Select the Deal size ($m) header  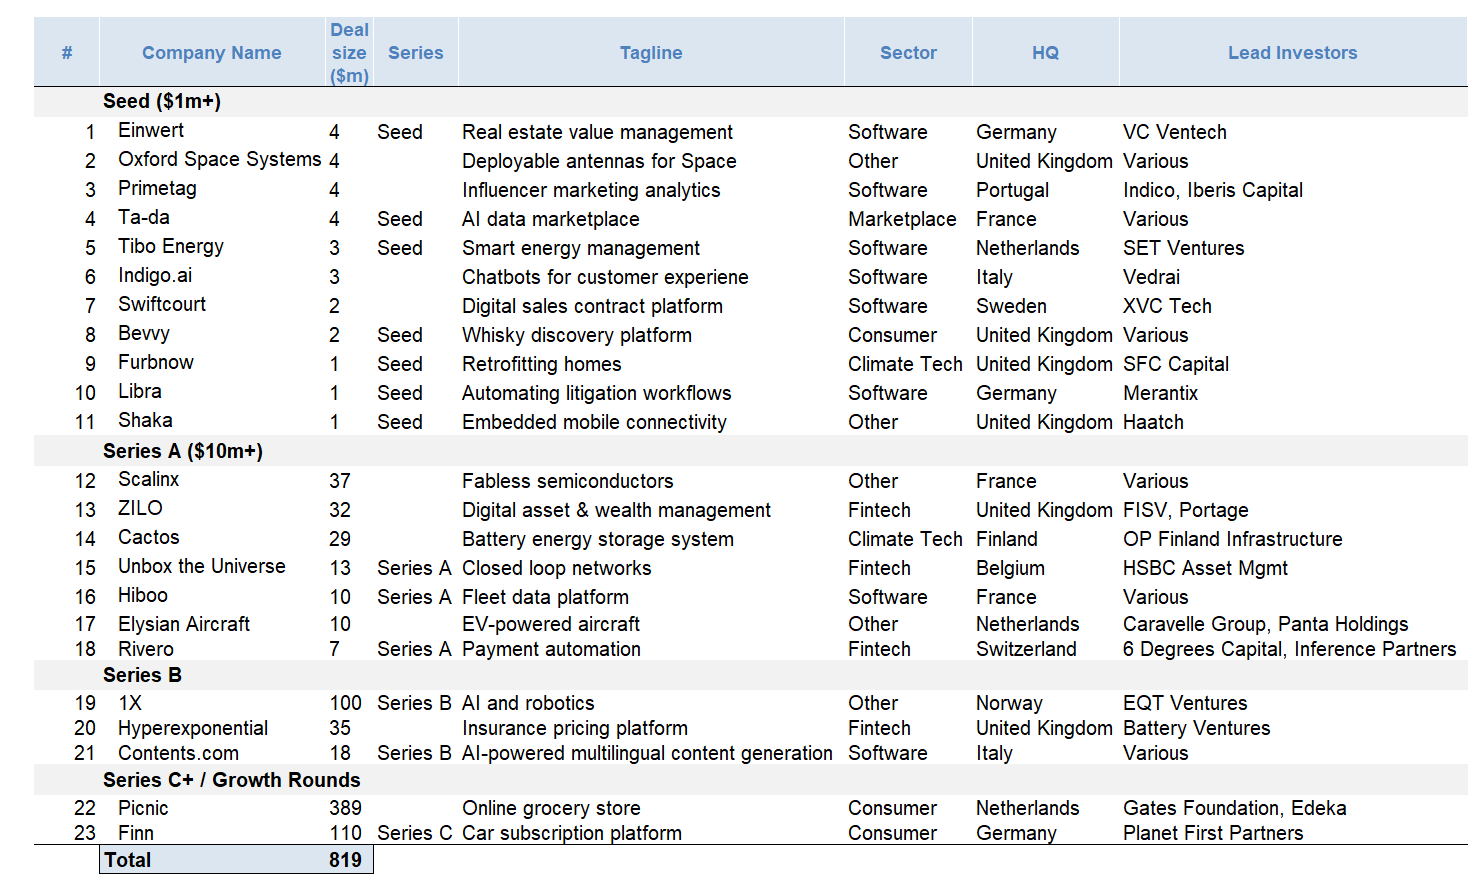tap(349, 53)
